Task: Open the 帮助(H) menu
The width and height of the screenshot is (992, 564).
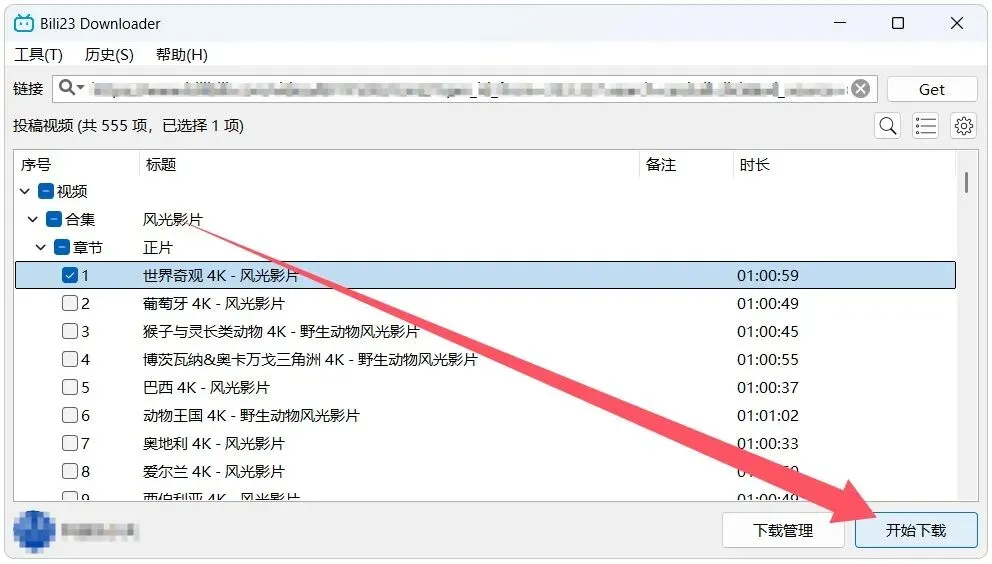Action: coord(182,55)
